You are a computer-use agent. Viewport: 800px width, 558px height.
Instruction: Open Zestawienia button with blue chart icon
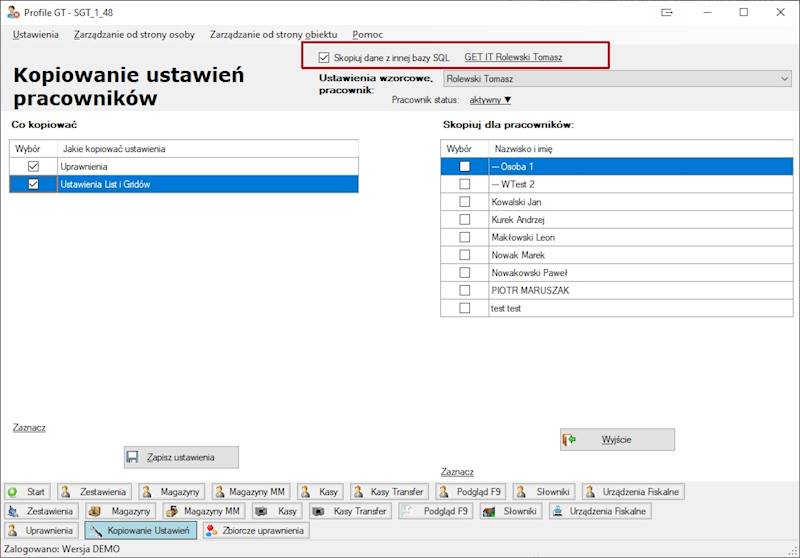(41, 511)
